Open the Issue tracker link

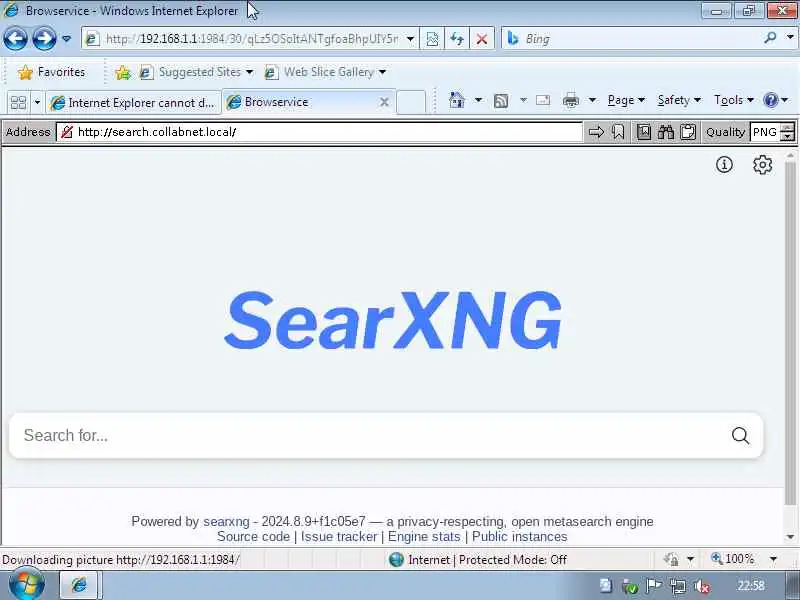coord(339,537)
